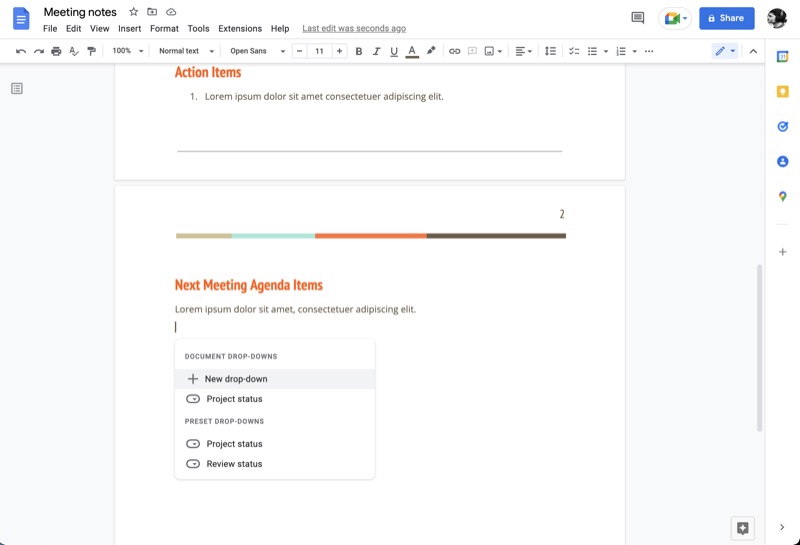Star the Meeting notes document
The width and height of the screenshot is (800, 545).
(134, 12)
